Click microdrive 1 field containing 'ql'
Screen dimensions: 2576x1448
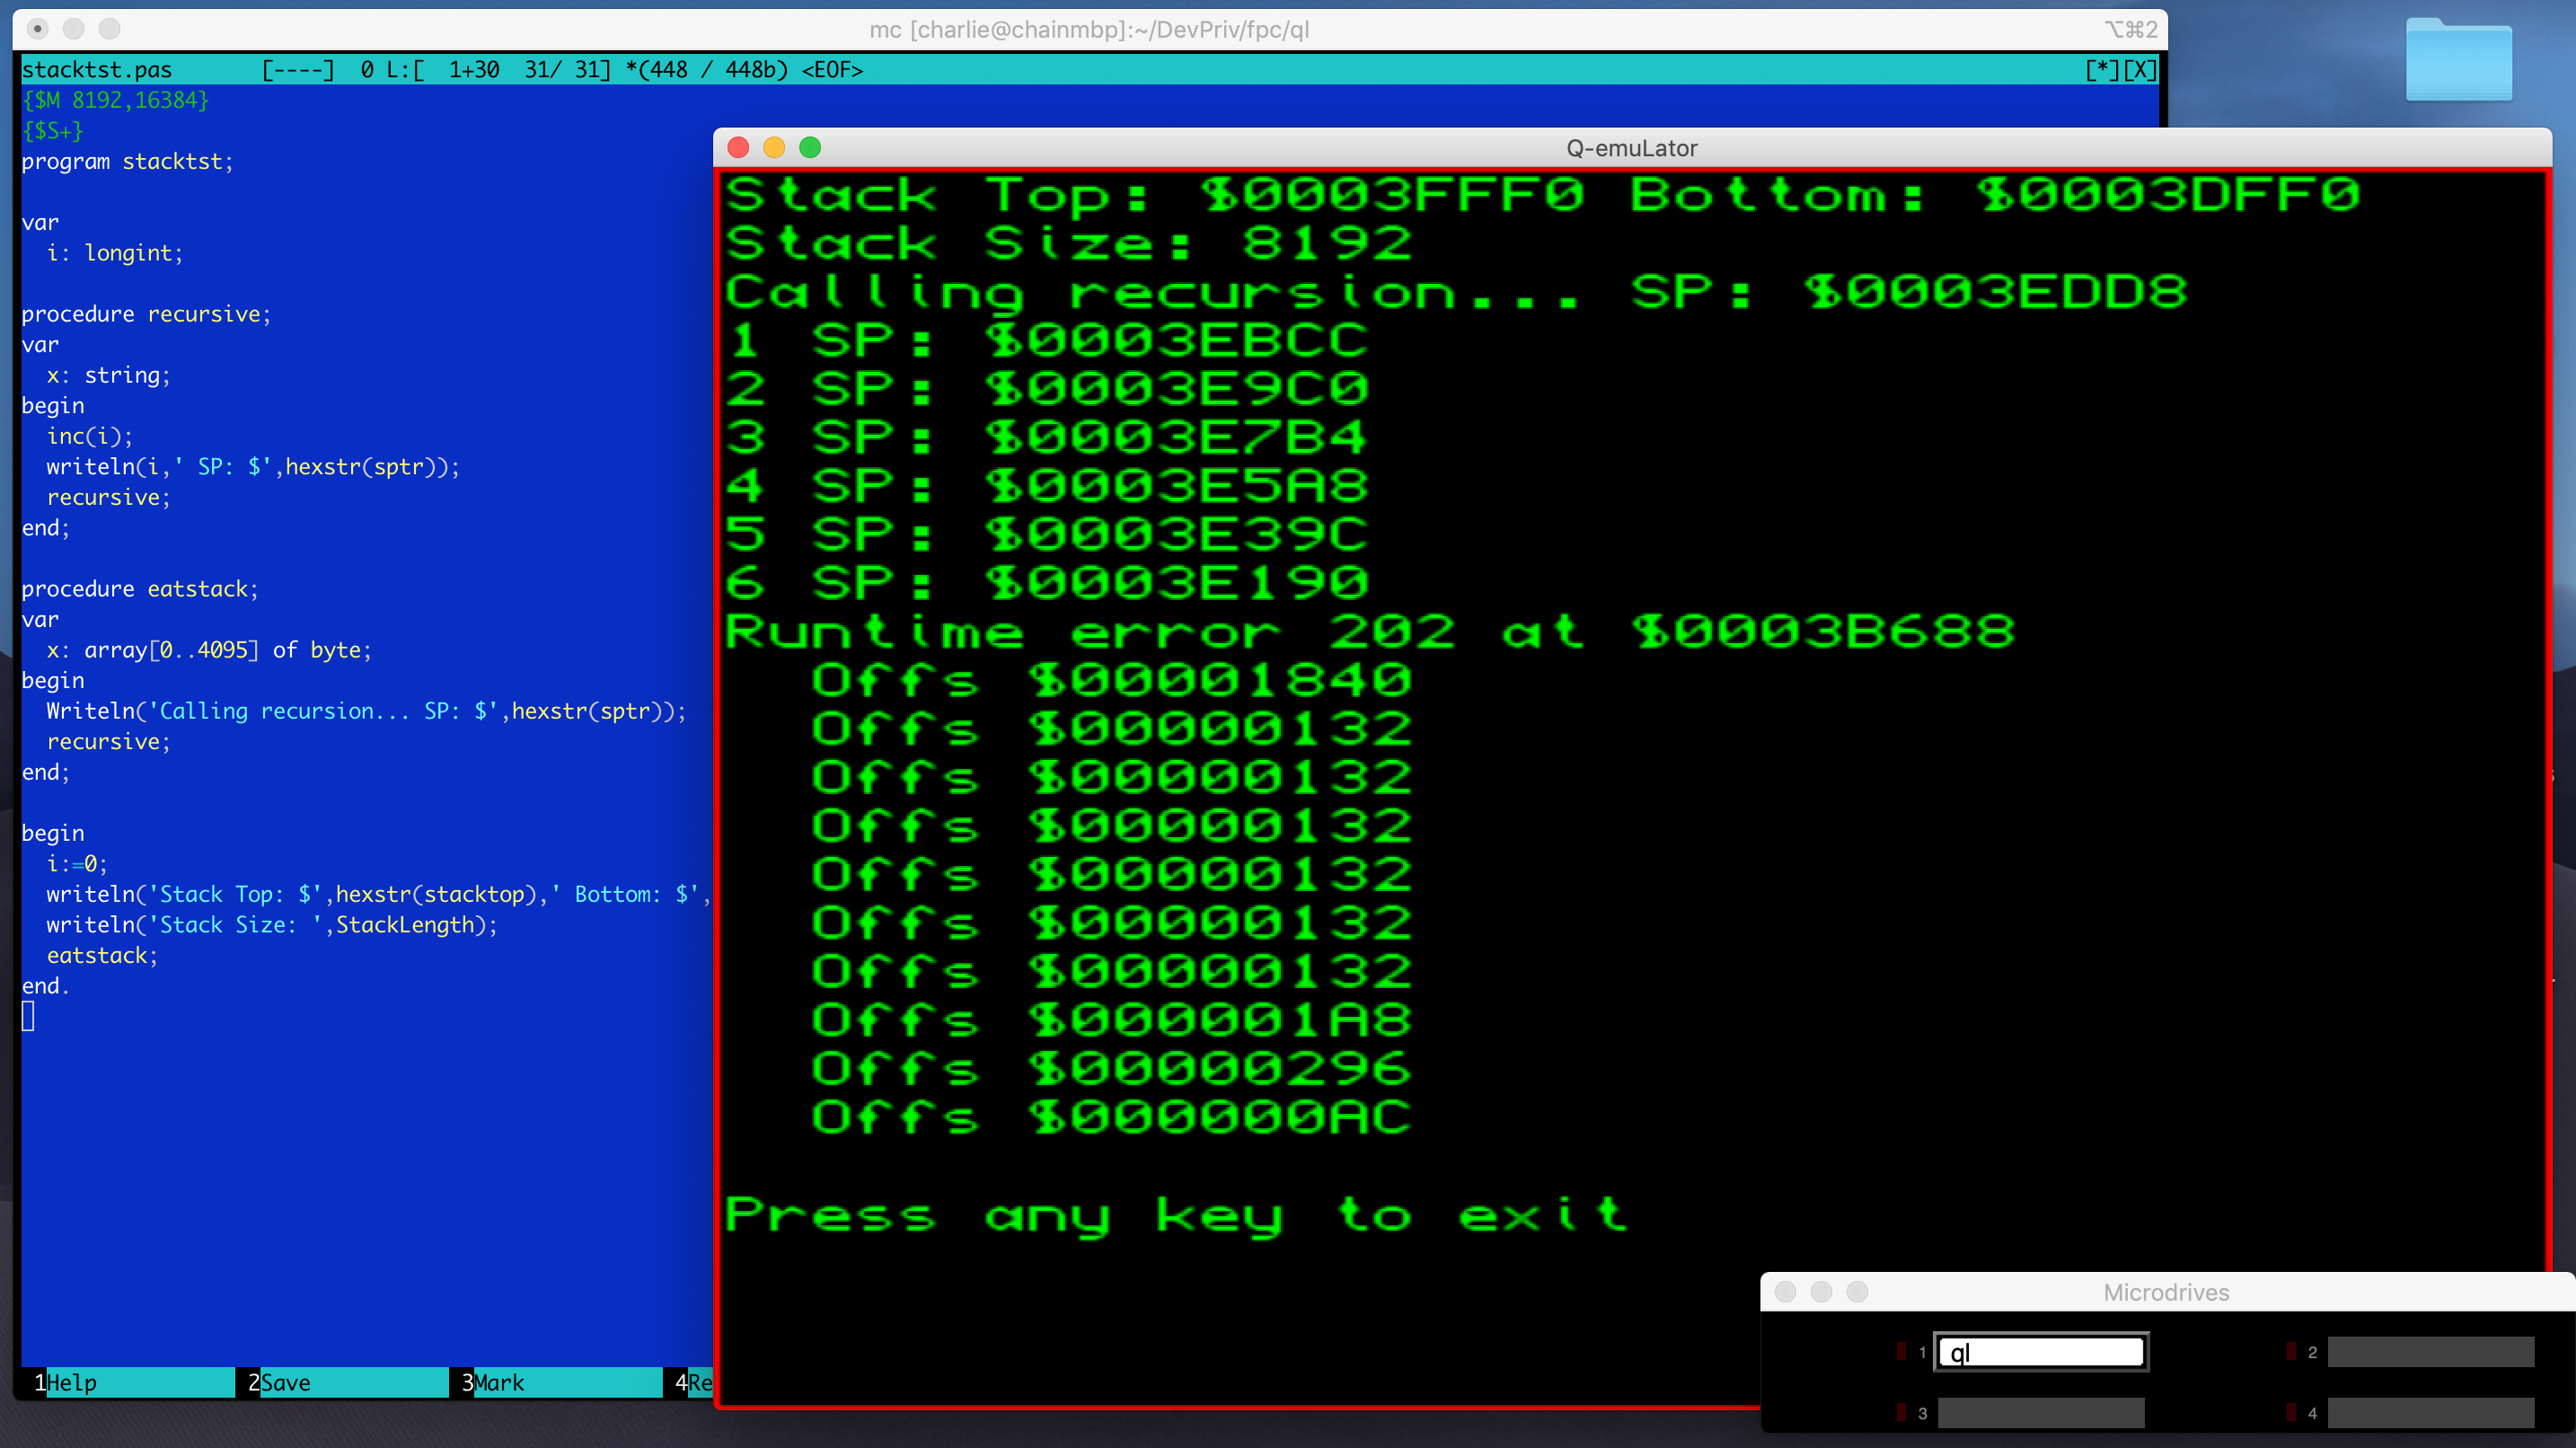point(2040,1352)
